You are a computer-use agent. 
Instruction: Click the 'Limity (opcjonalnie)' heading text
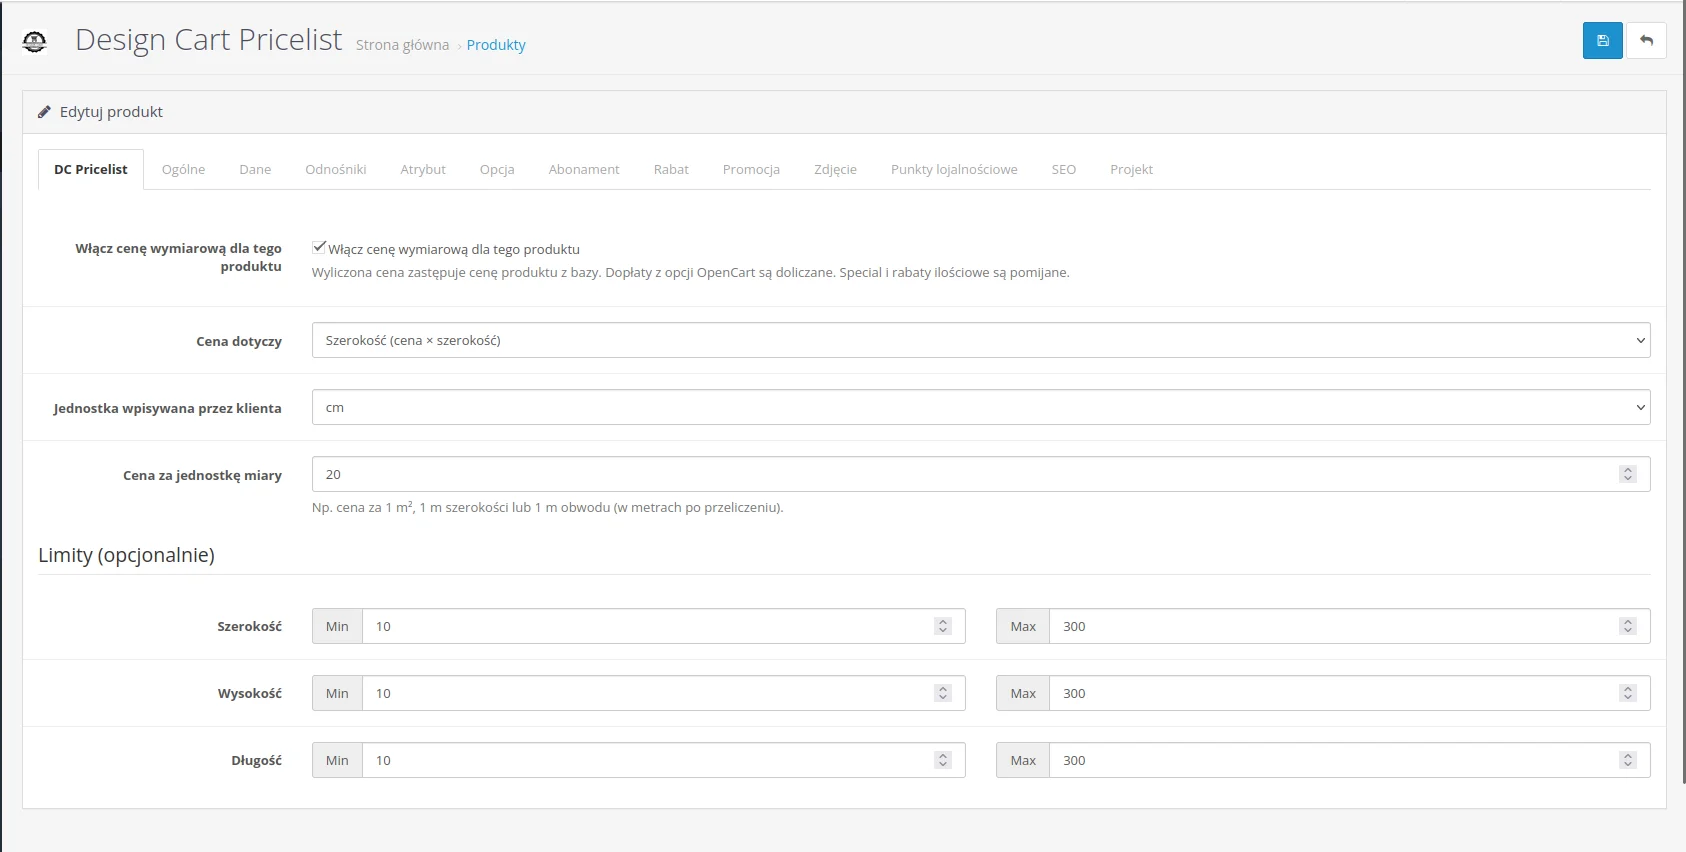(126, 555)
